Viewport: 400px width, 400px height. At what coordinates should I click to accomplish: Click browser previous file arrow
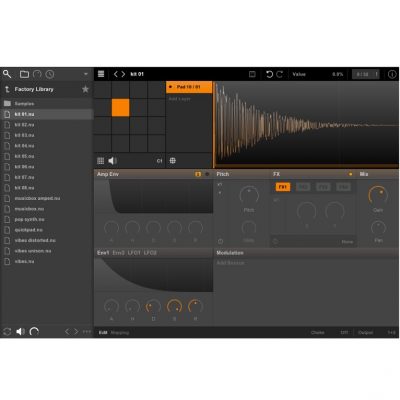click(x=67, y=331)
